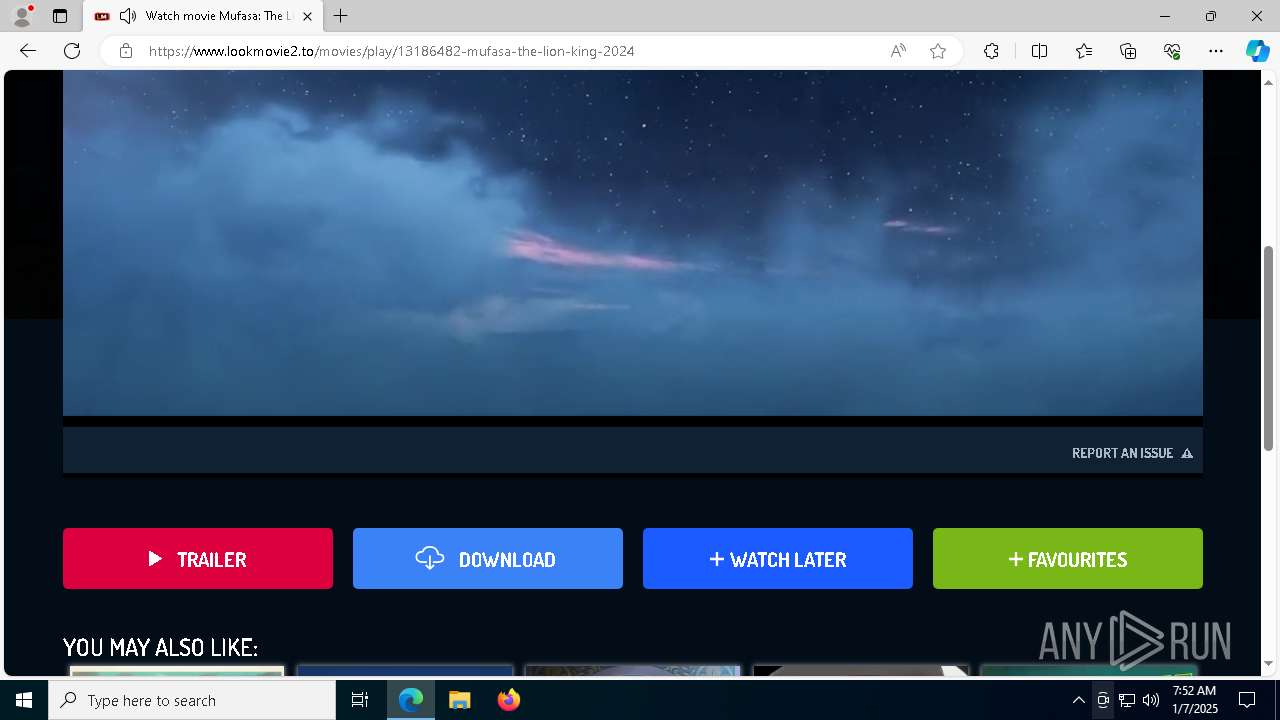Click the DOWNLOAD button
Screen dimensions: 1280x720
488,559
